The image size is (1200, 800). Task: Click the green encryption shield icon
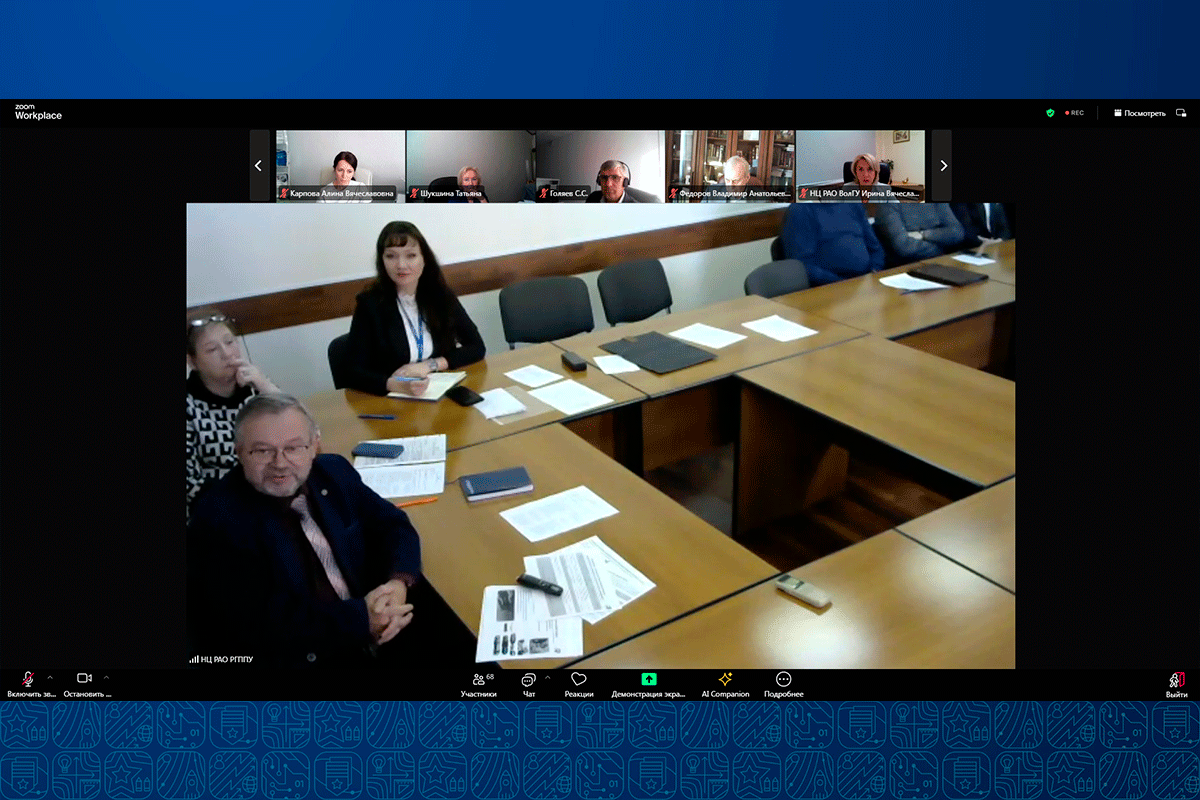[x=1050, y=113]
